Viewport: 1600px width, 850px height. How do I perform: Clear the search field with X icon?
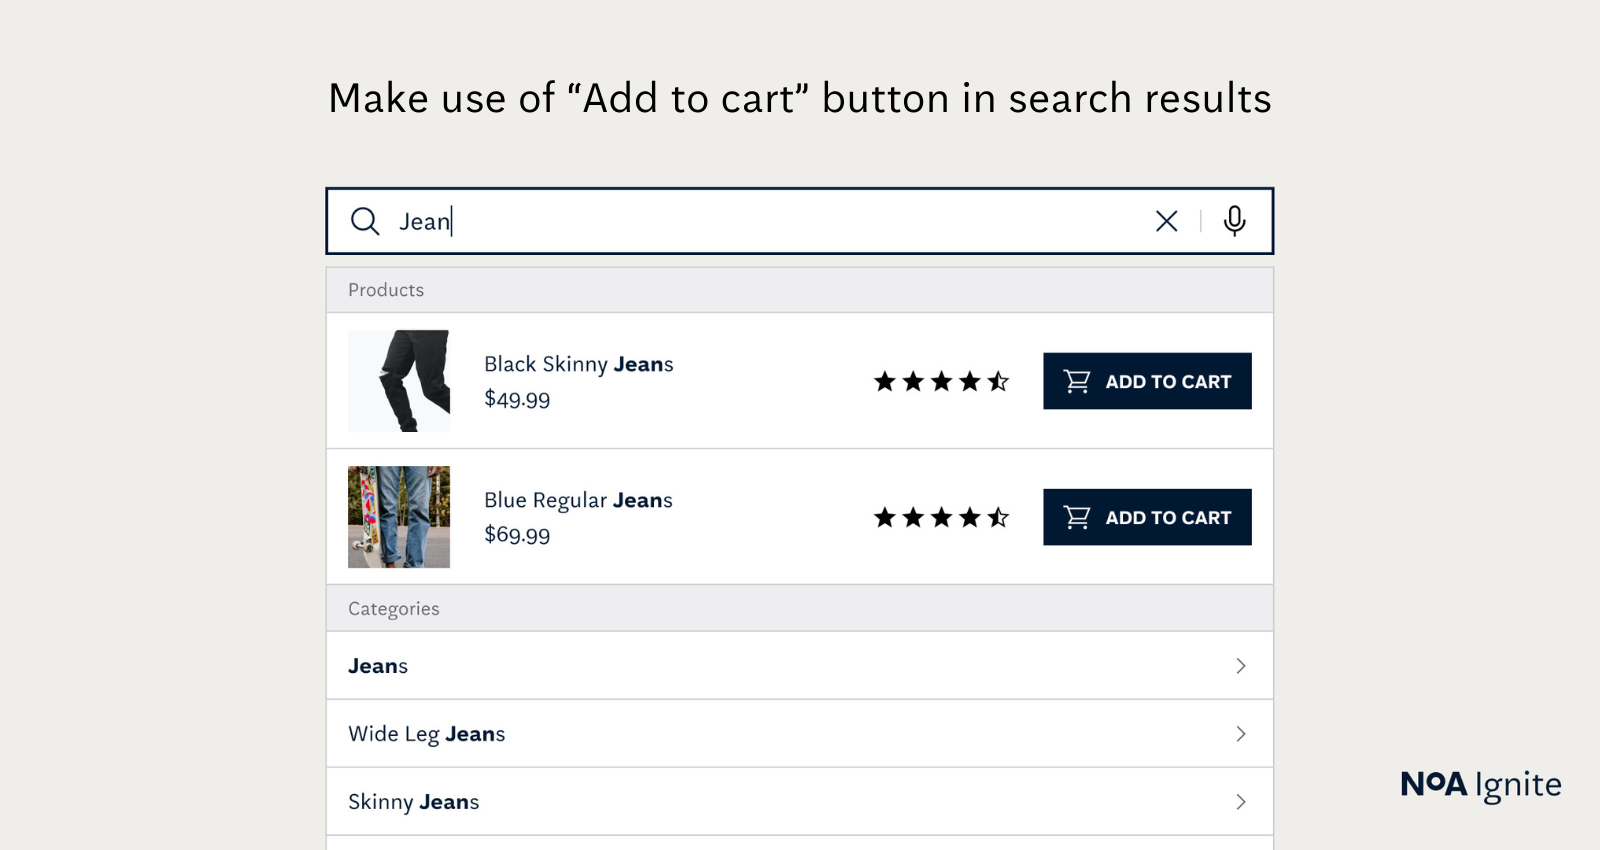tap(1166, 221)
